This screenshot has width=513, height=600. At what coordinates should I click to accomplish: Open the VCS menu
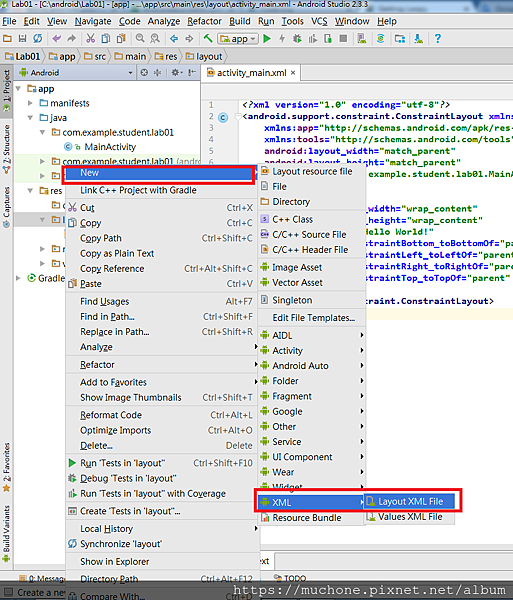tap(319, 21)
